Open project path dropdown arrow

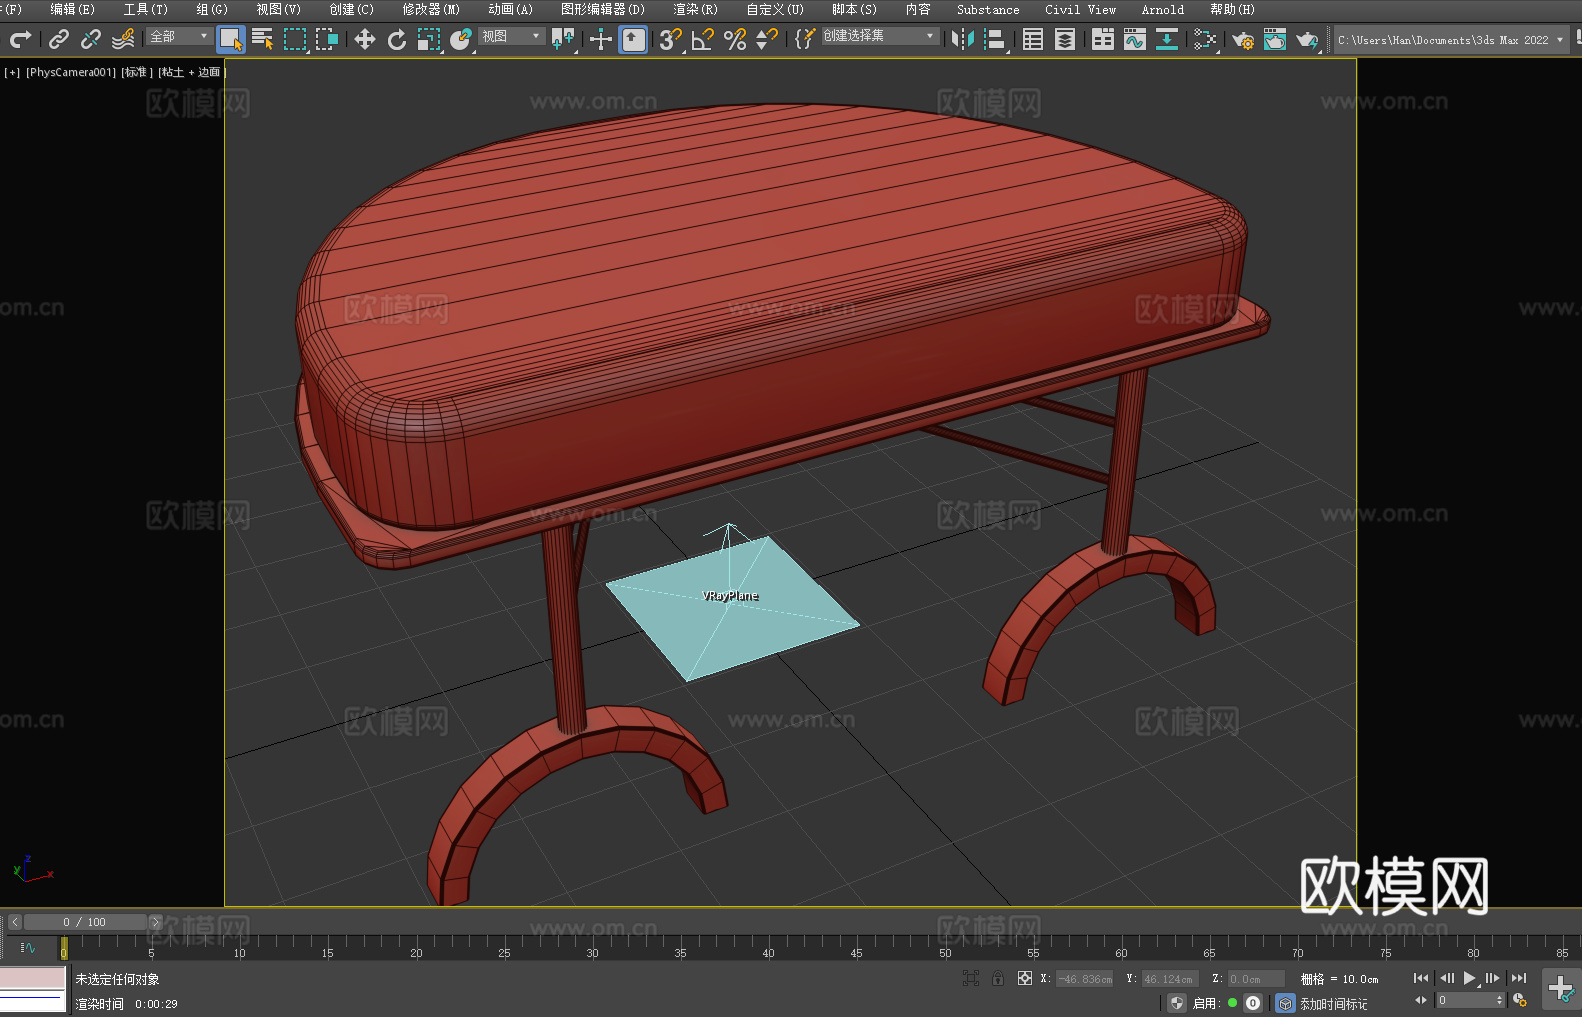(x=1560, y=40)
